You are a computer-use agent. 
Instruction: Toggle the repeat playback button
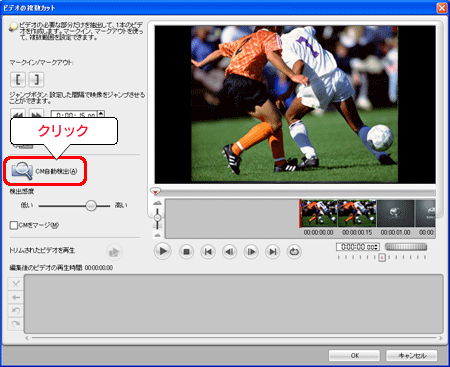(x=294, y=252)
